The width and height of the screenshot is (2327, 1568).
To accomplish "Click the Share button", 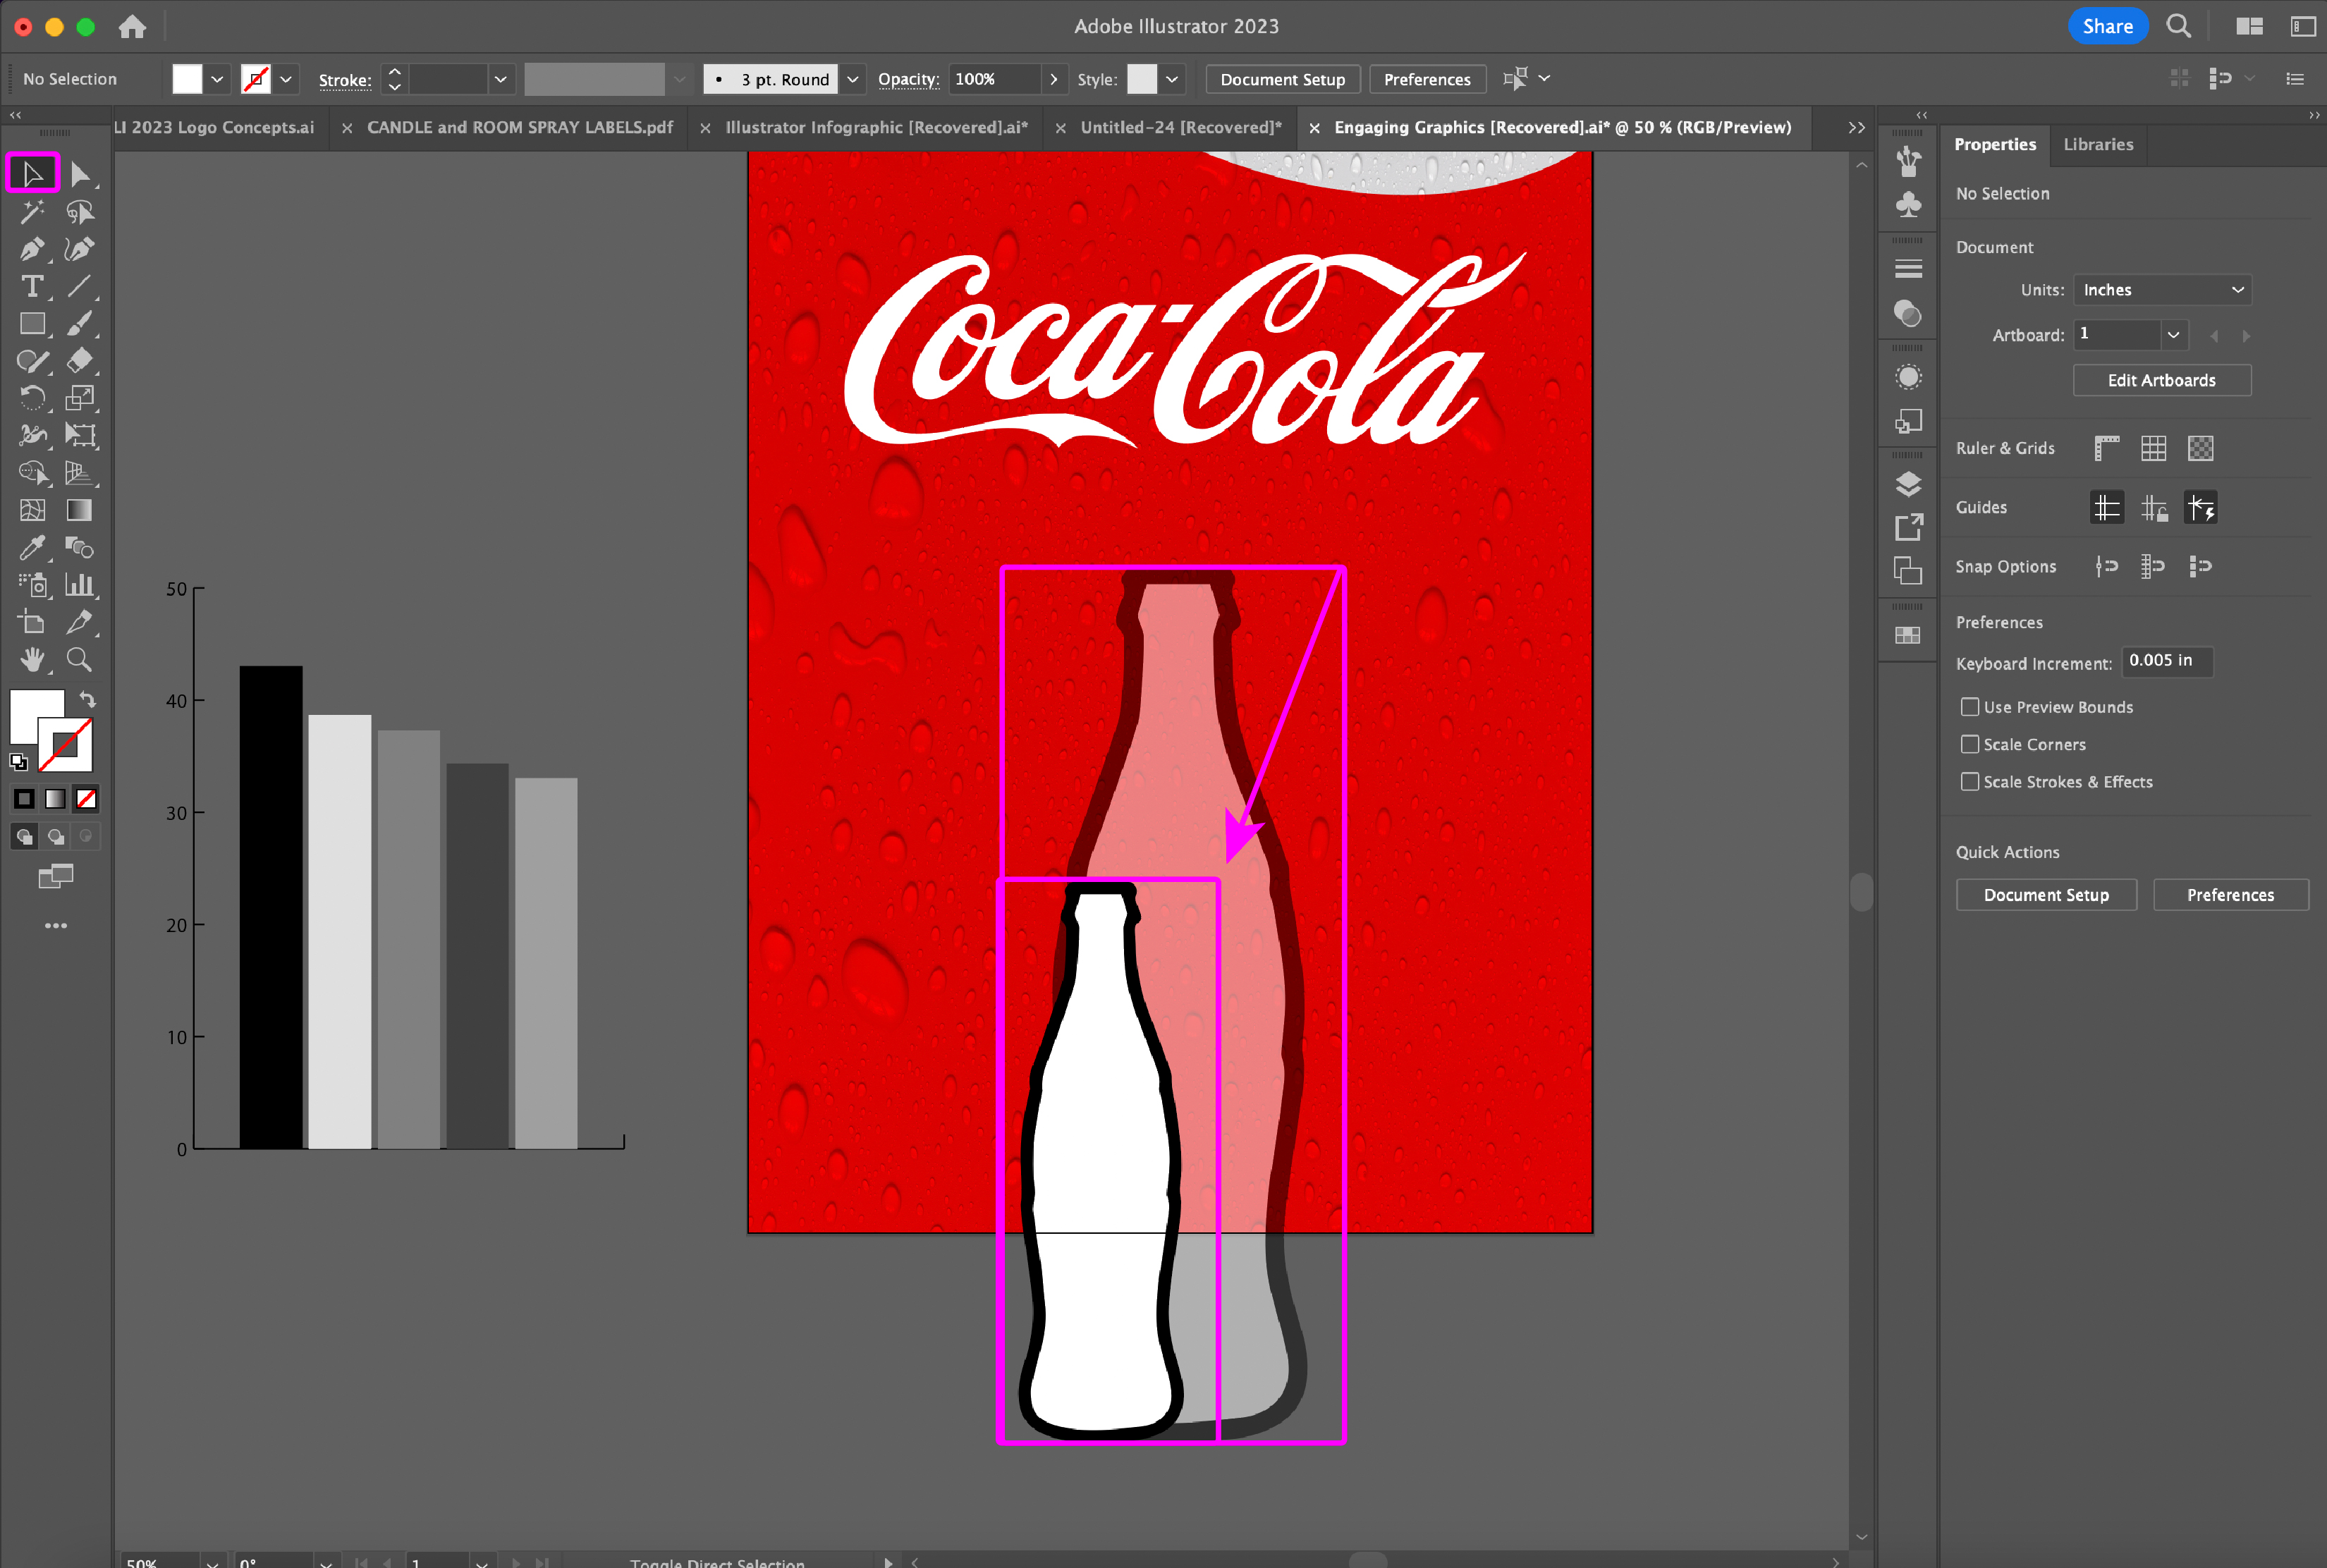I will coord(2107,27).
